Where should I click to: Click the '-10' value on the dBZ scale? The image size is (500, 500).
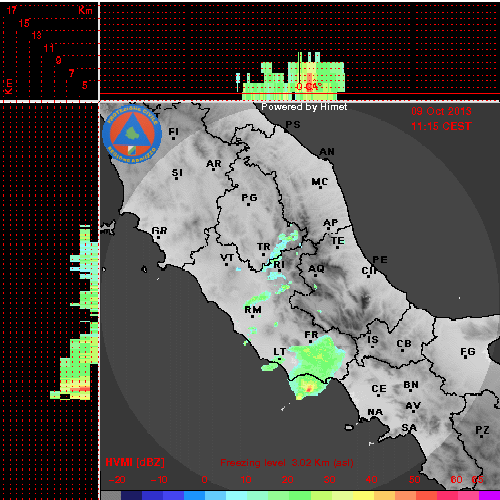[159, 480]
